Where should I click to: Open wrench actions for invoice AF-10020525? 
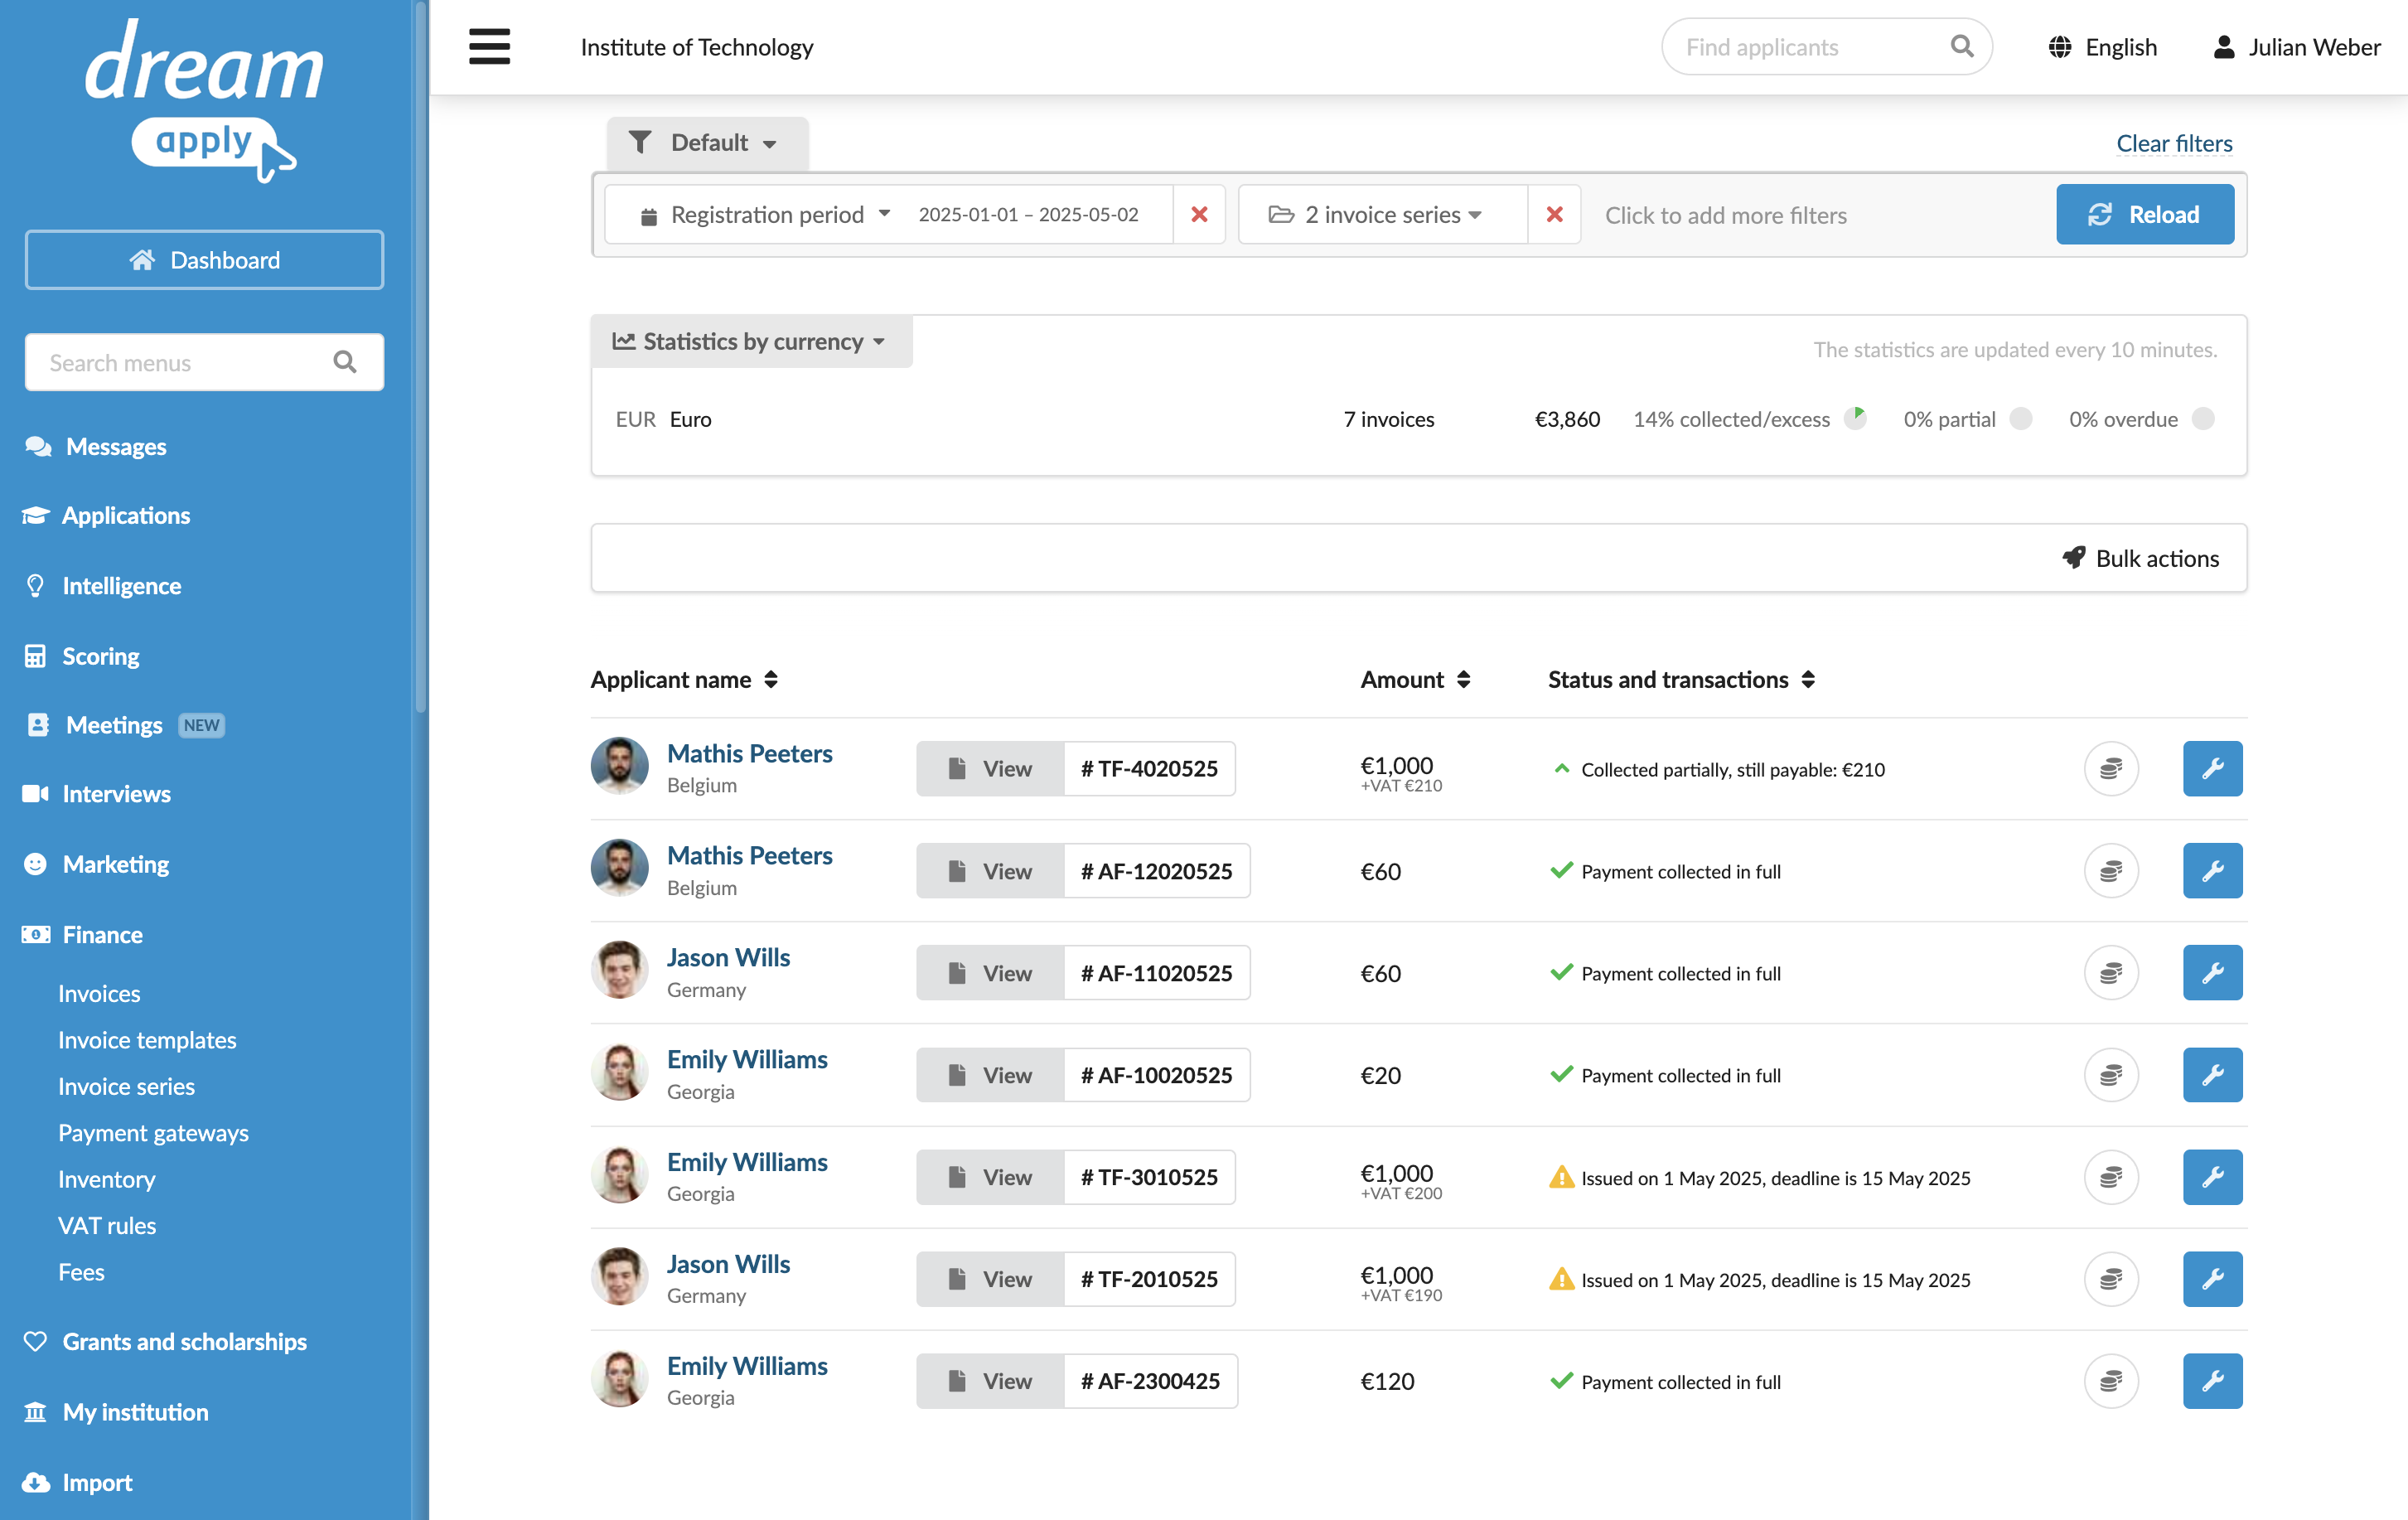(x=2212, y=1074)
